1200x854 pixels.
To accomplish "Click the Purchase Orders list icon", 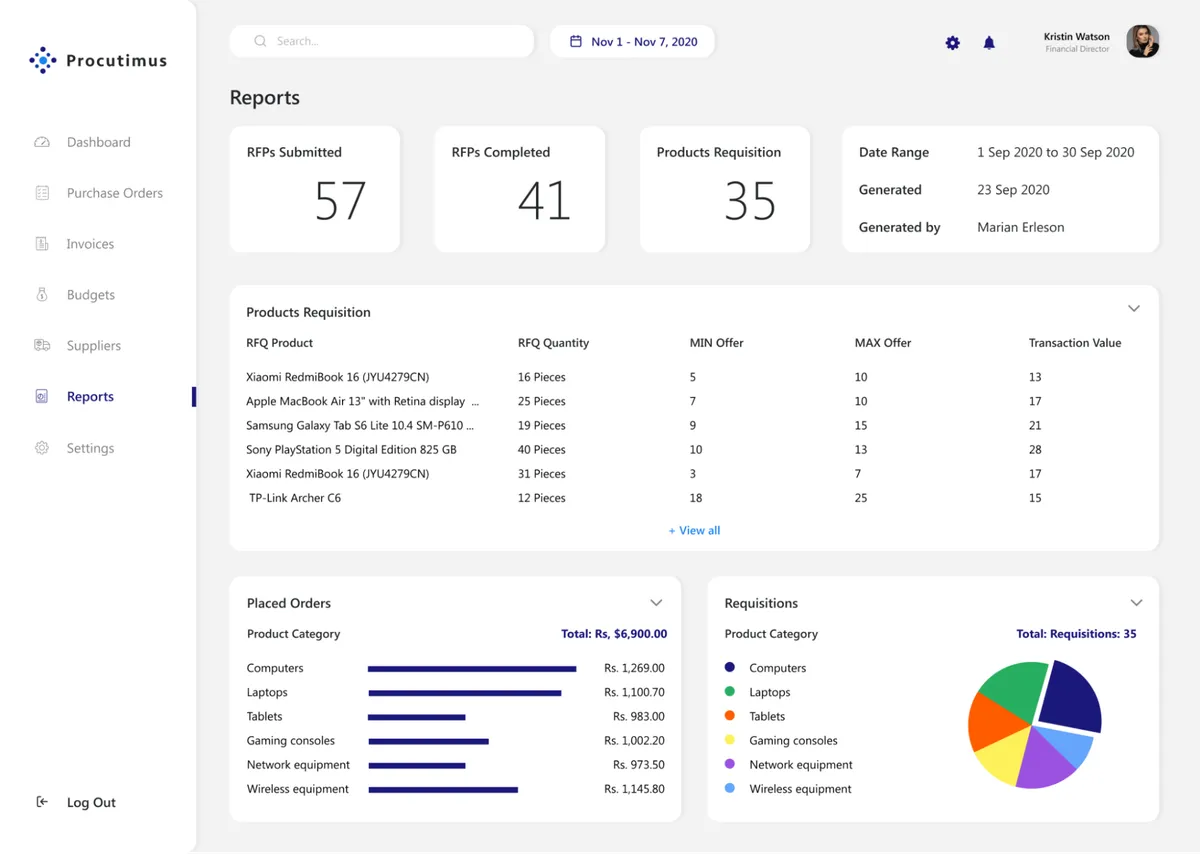I will [42, 193].
